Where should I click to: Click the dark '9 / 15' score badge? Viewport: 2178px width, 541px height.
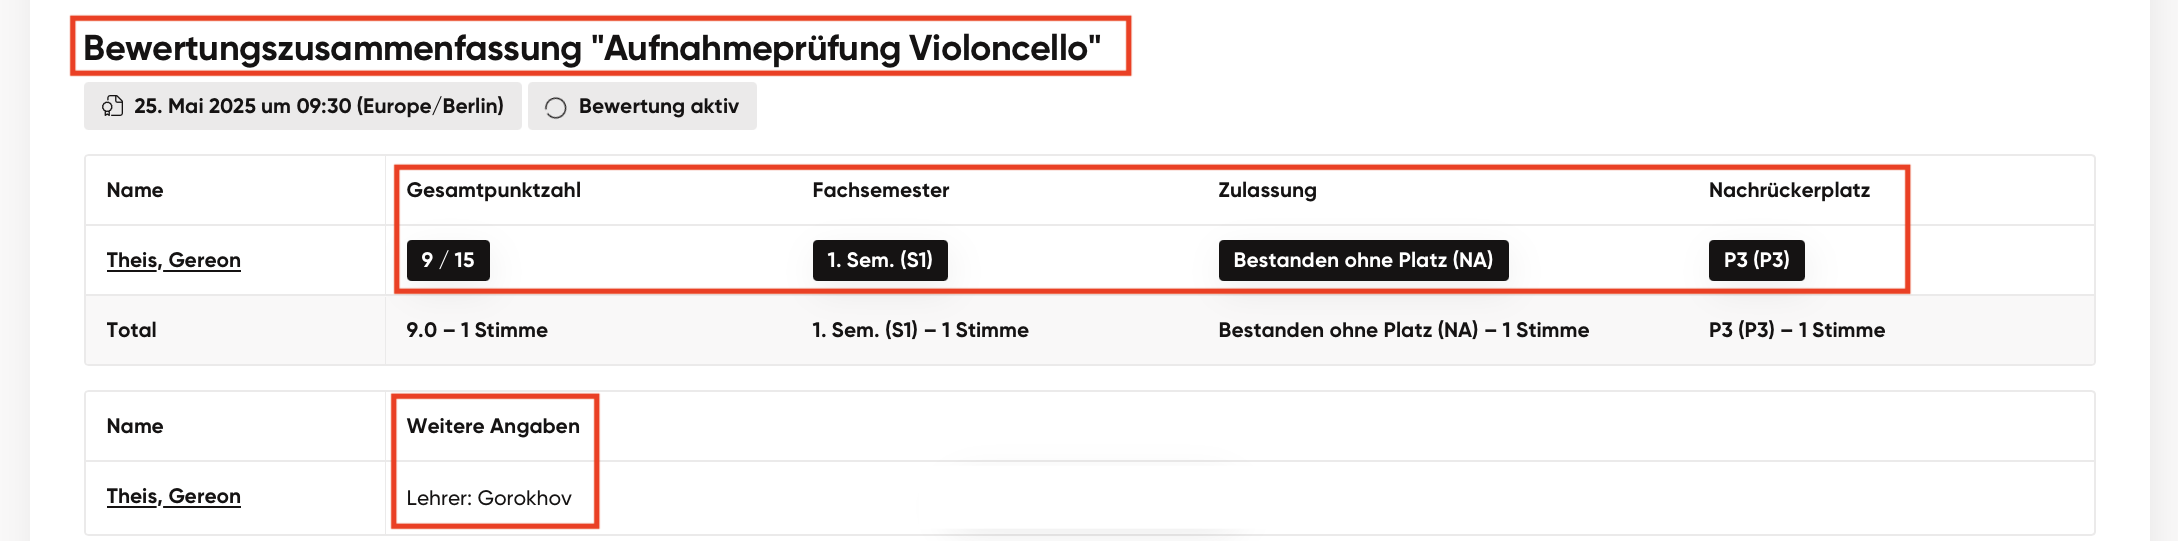[x=448, y=260]
